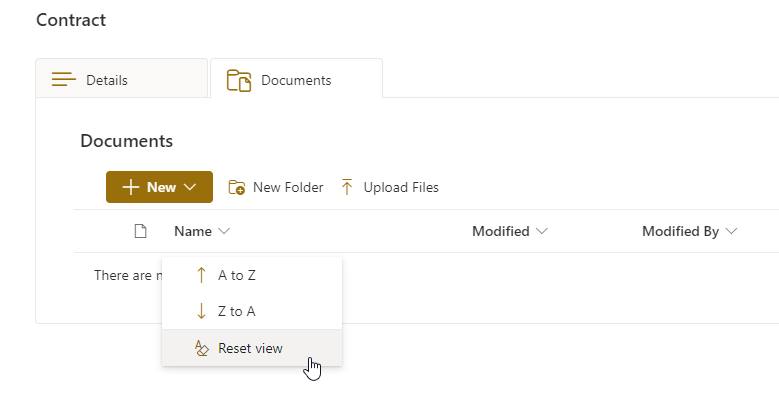Click the New Folder icon
The height and width of the screenshot is (398, 779).
coord(236,187)
